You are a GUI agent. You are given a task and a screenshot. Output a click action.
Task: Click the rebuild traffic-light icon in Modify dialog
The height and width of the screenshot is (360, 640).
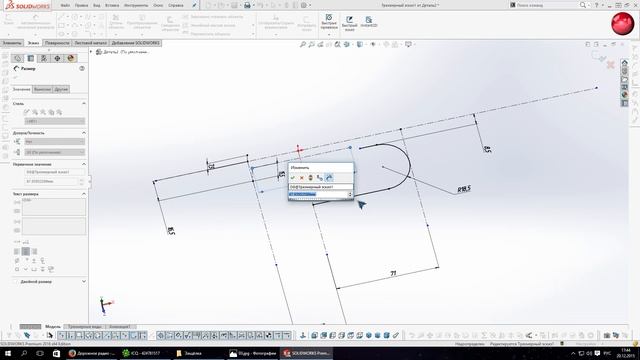(310, 178)
